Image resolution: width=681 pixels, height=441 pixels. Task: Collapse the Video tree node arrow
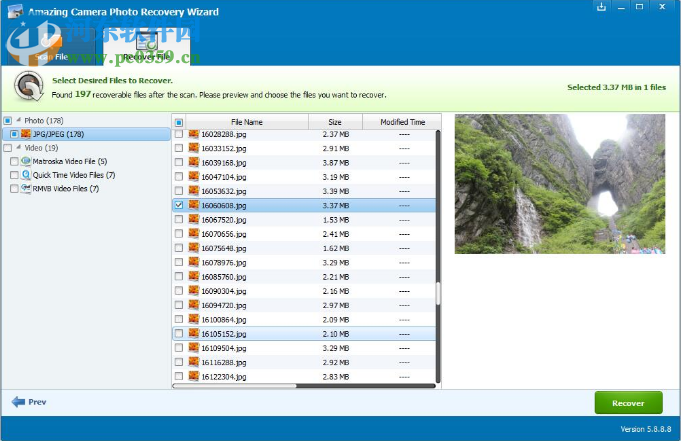pyautogui.click(x=19, y=147)
